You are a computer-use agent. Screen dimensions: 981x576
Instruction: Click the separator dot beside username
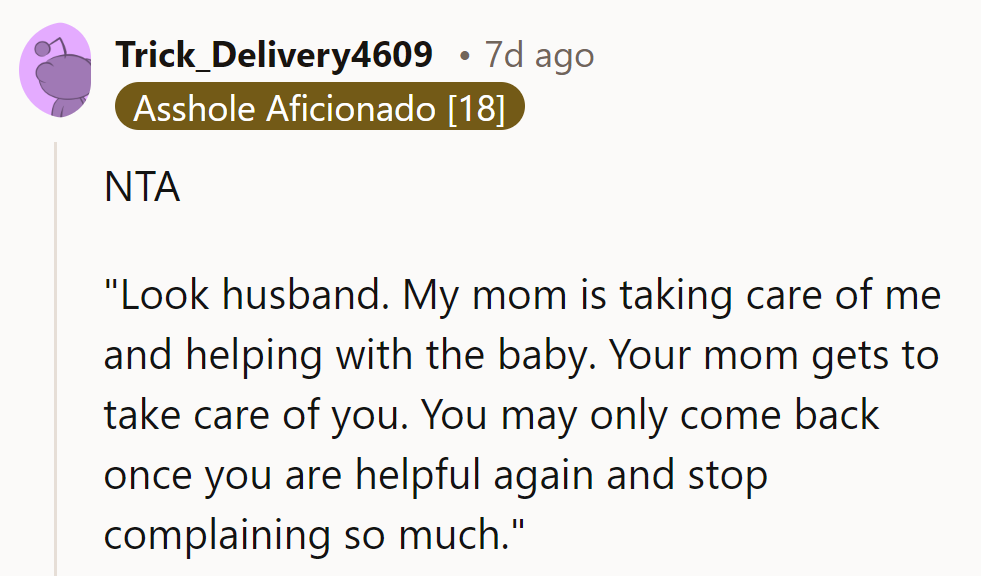[465, 55]
